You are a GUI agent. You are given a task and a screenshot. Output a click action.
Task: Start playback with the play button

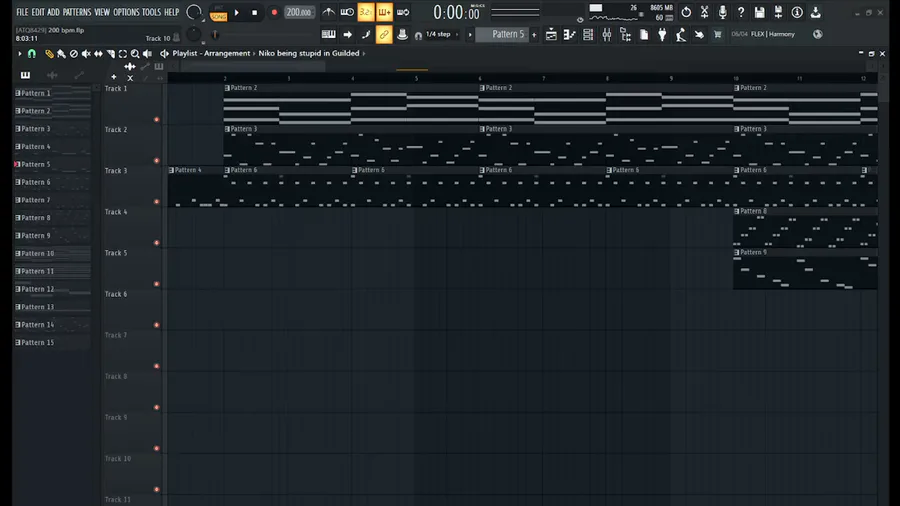236,13
